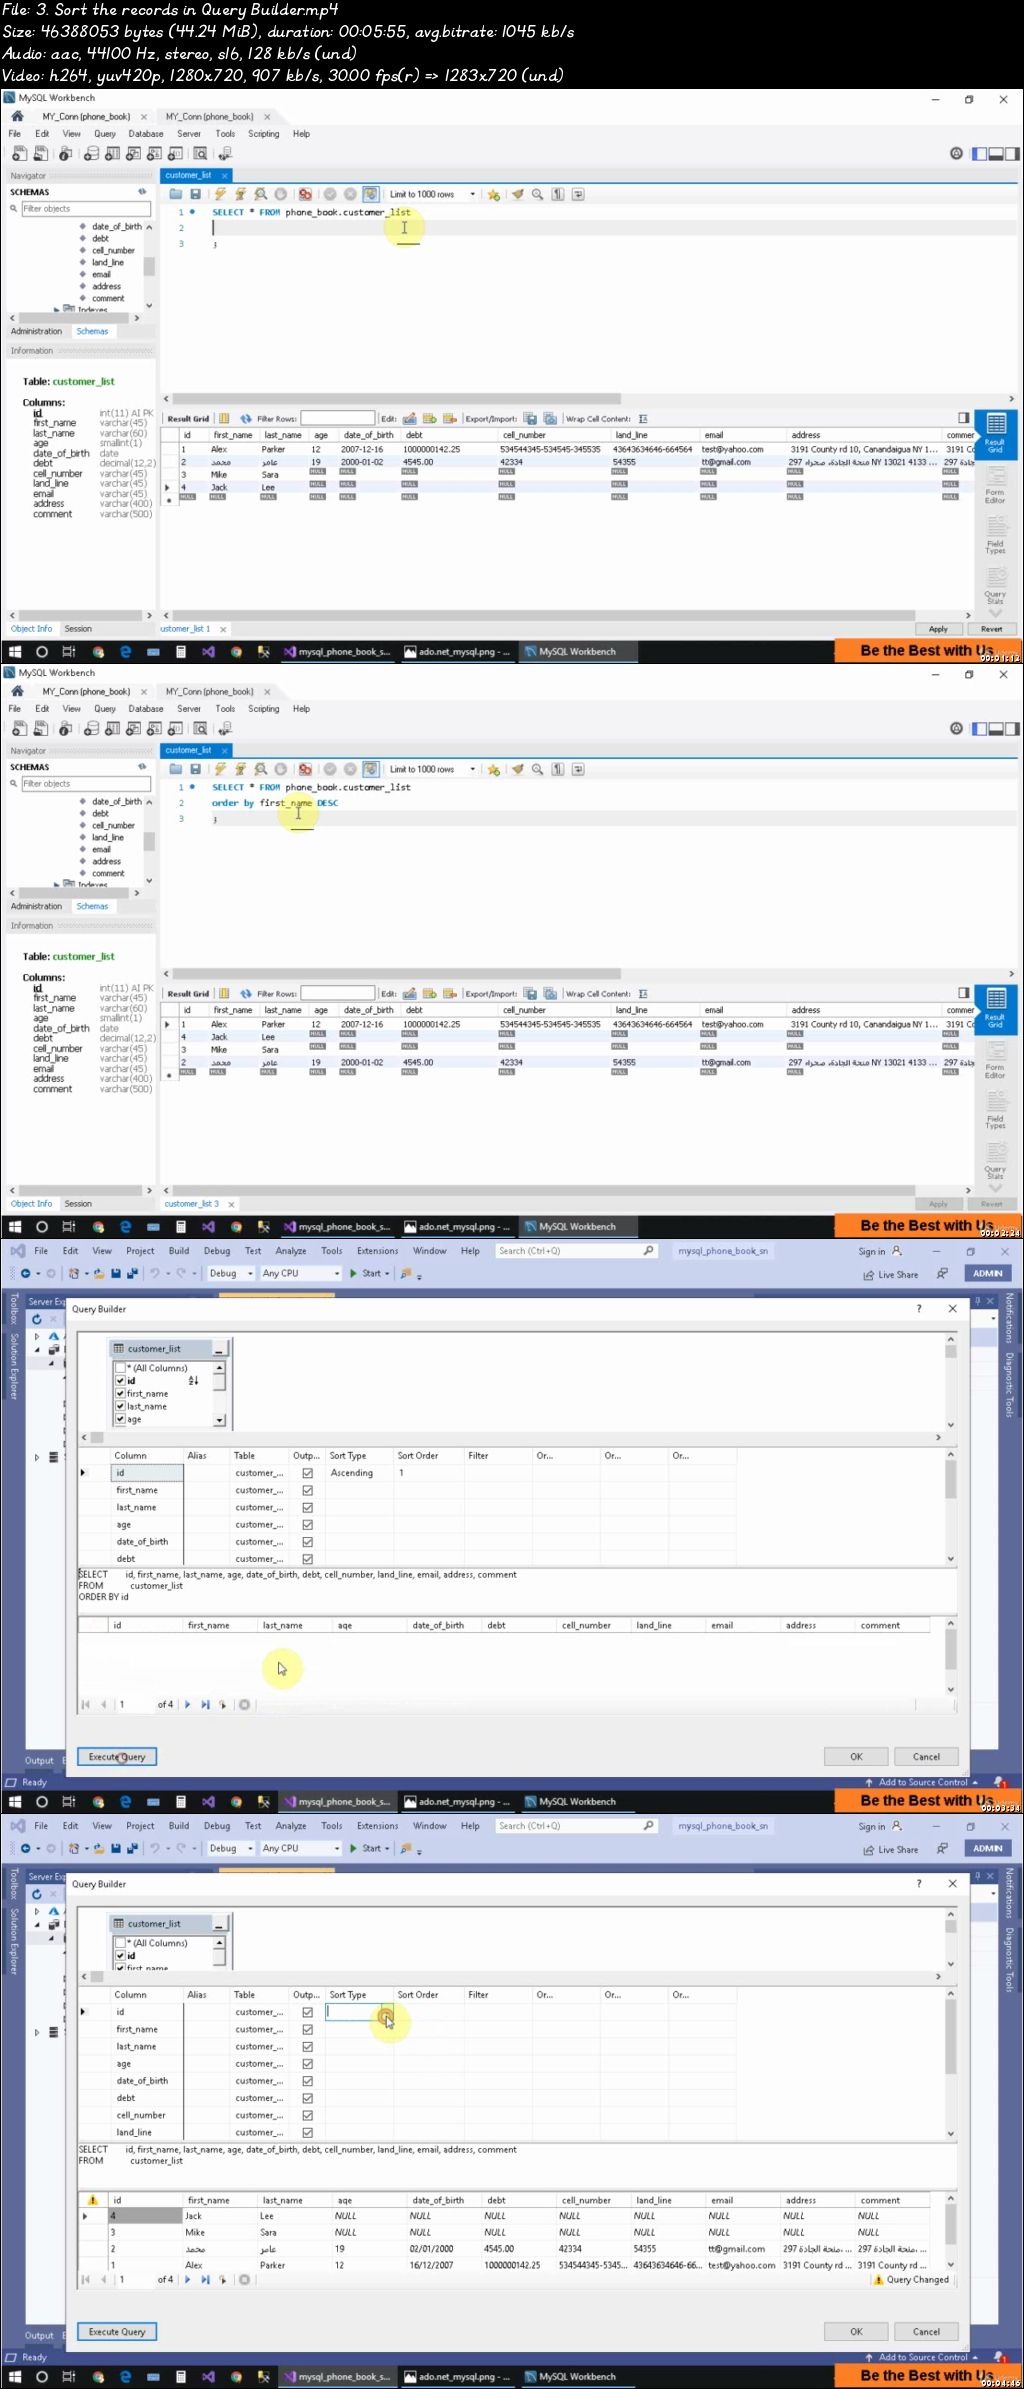The width and height of the screenshot is (1024, 2389).
Task: Toggle invisible characters pilcrow icon, customer_list 1 frame
Action: (558, 194)
